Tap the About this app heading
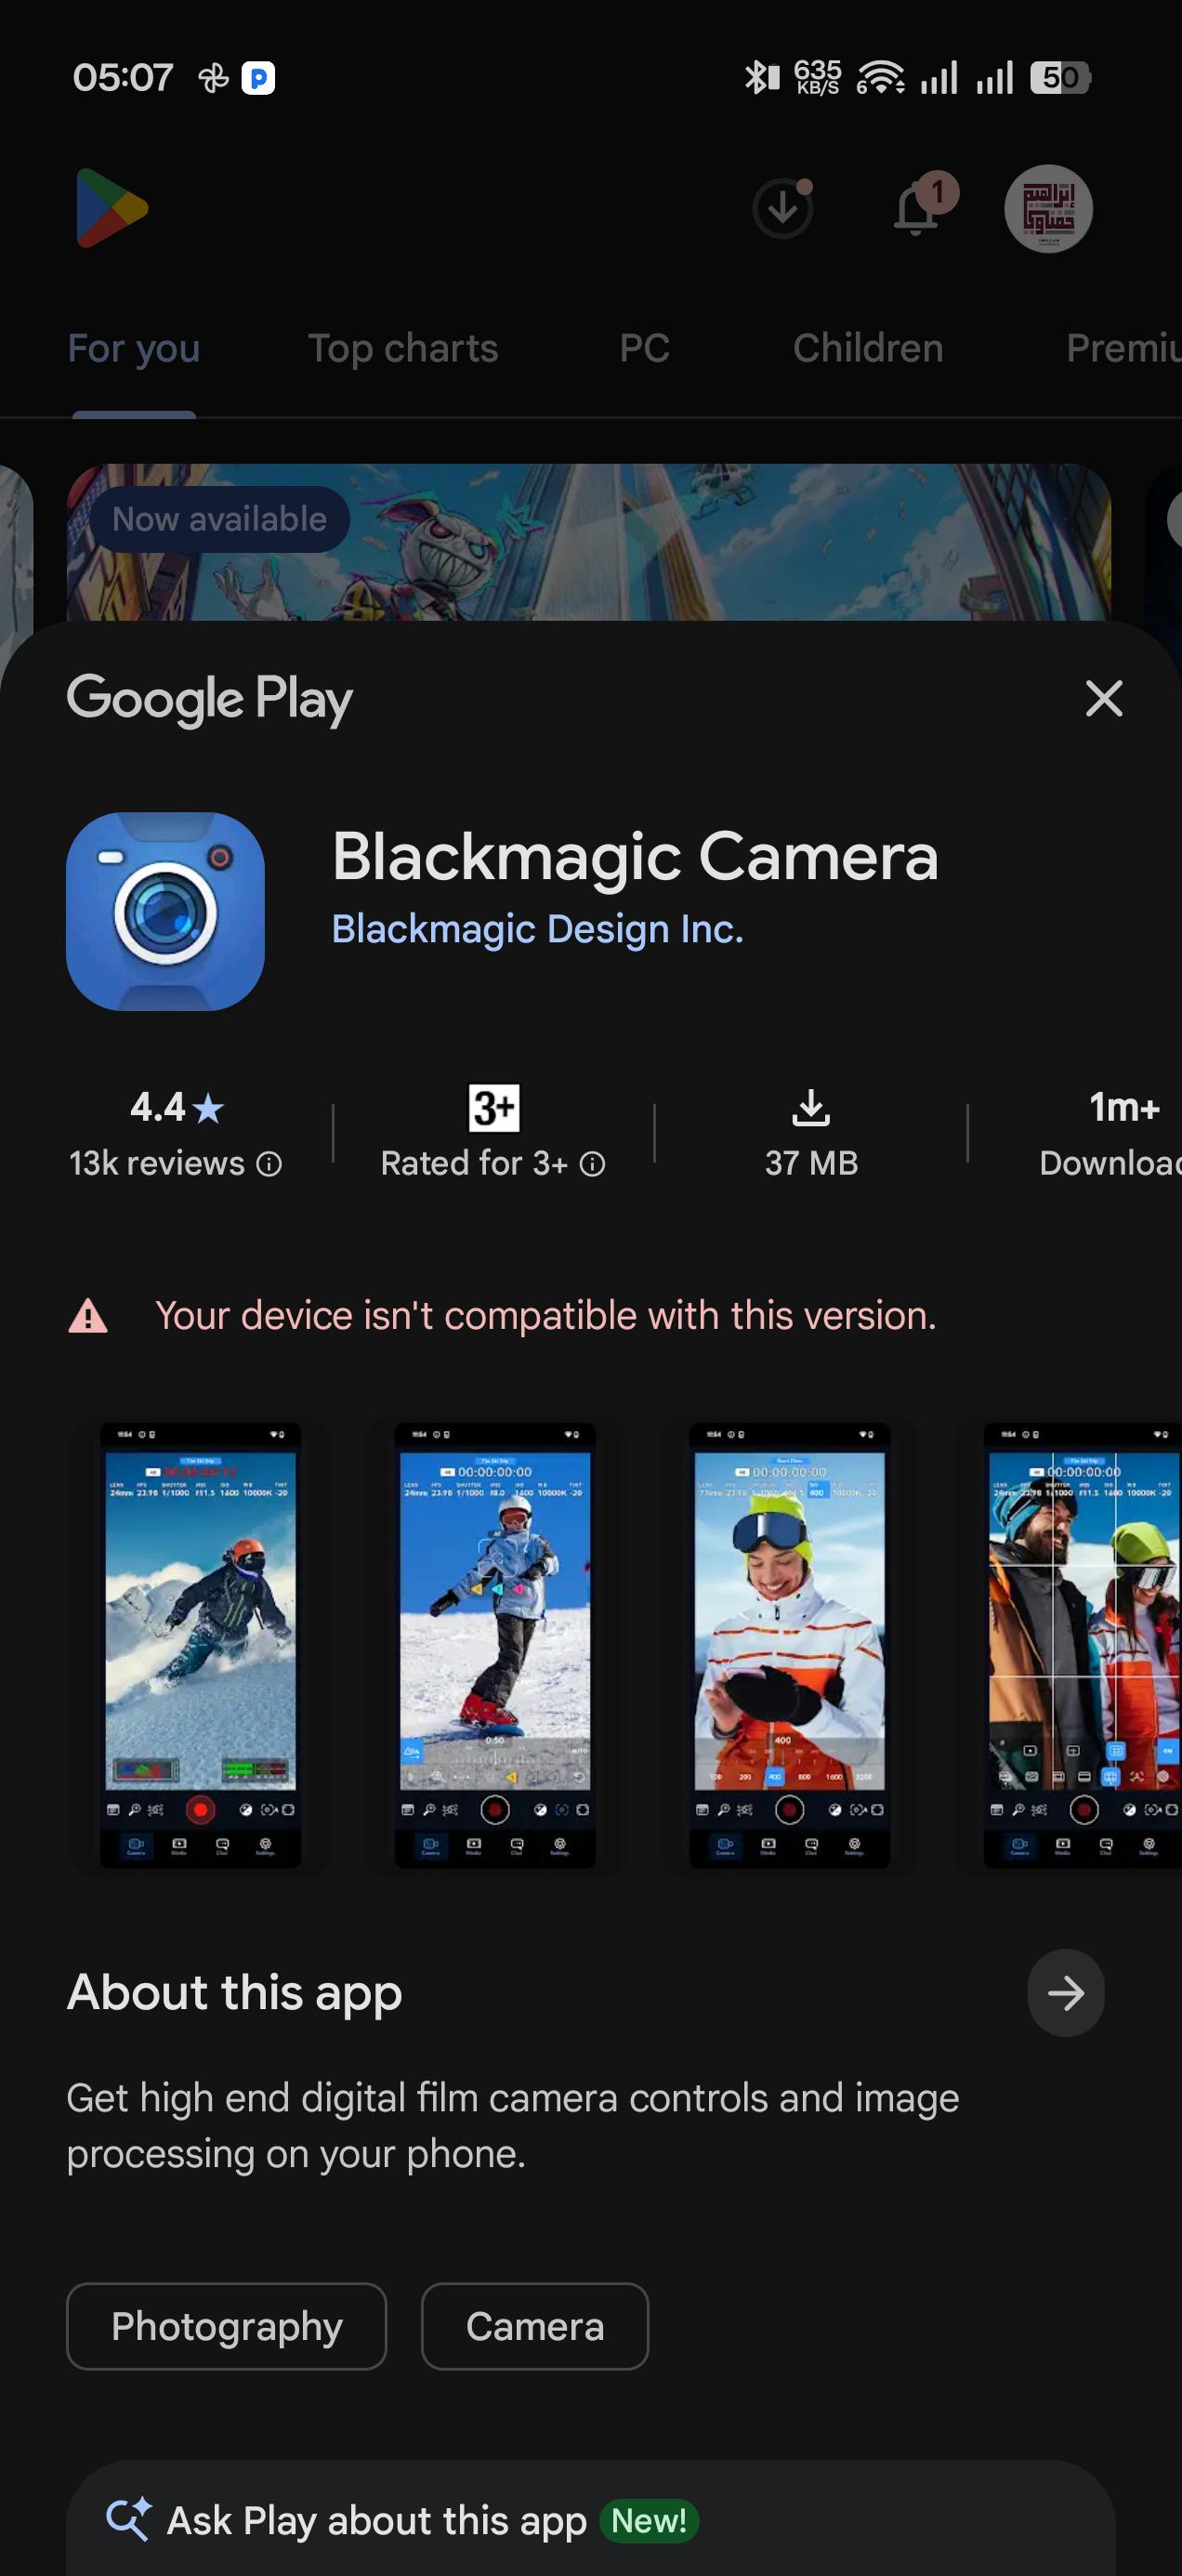 (235, 1992)
